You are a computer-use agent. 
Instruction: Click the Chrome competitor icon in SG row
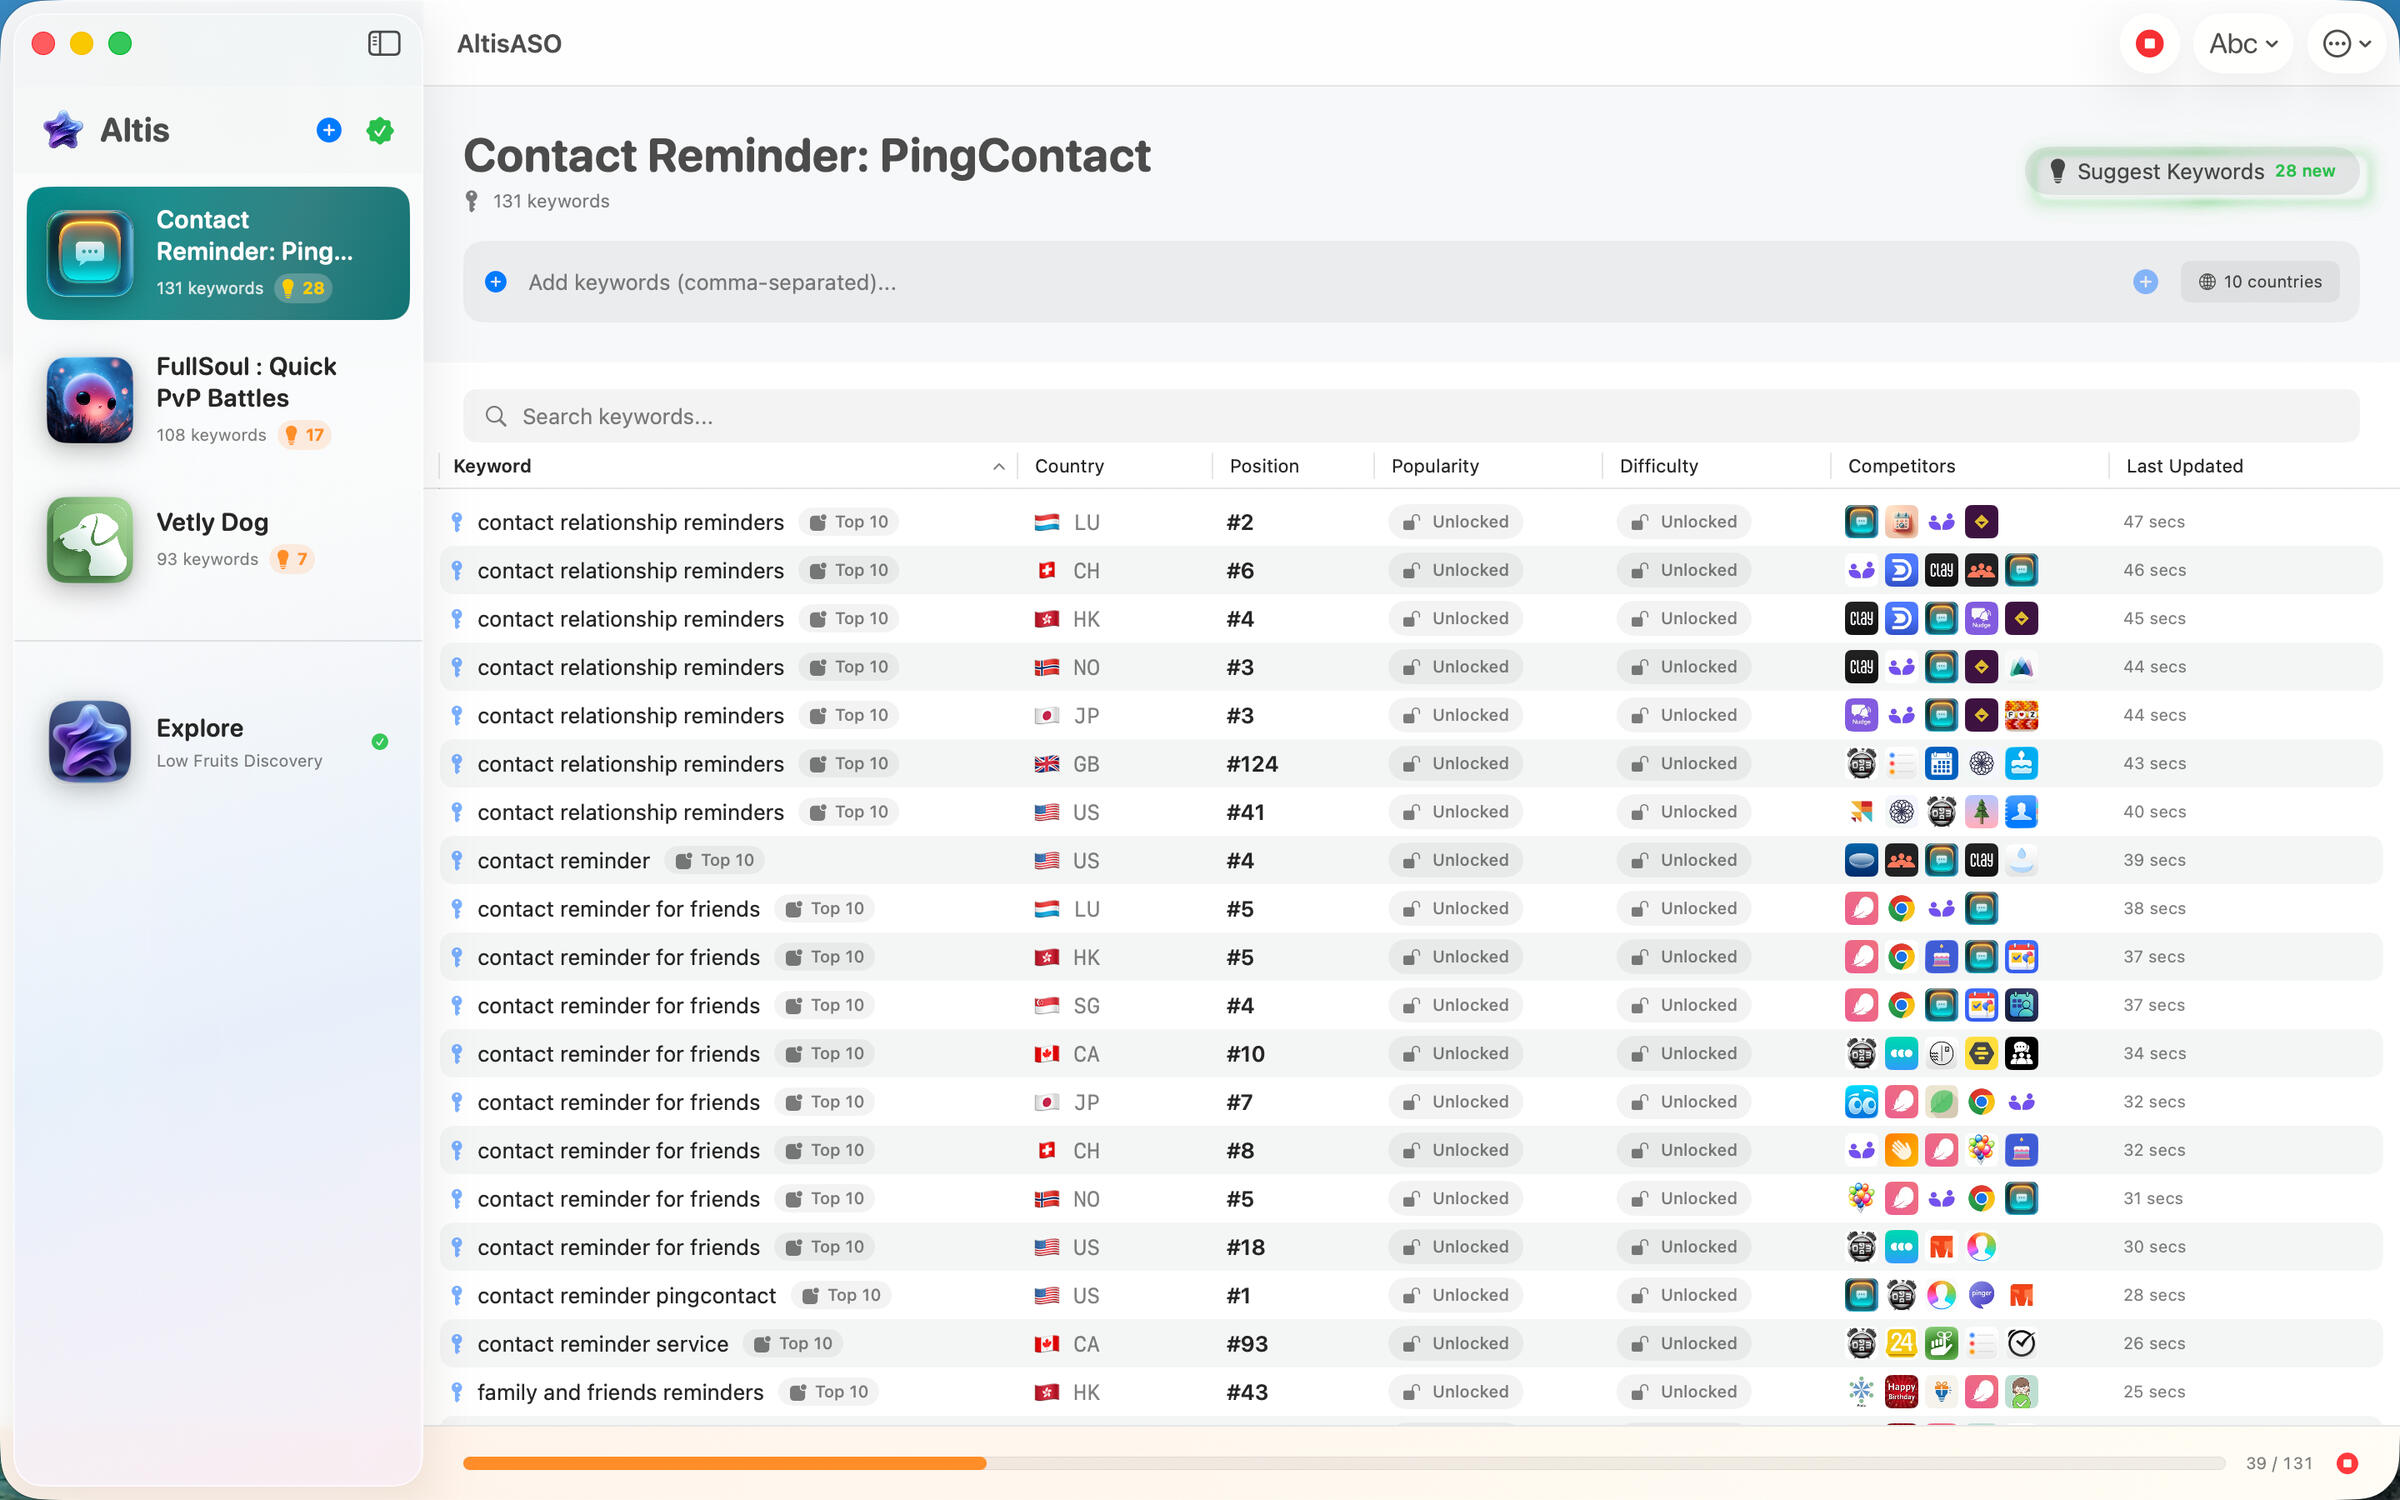pyautogui.click(x=1901, y=1005)
